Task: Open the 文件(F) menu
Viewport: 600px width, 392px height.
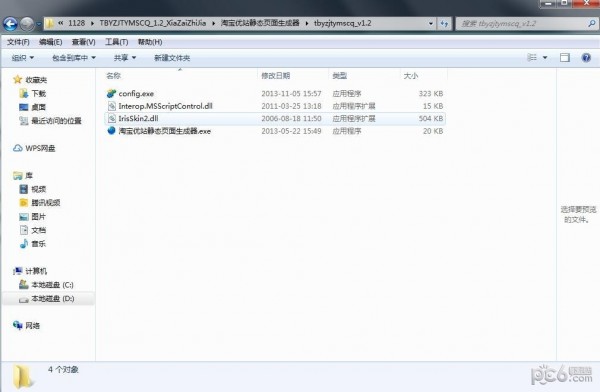Action: pyautogui.click(x=18, y=42)
